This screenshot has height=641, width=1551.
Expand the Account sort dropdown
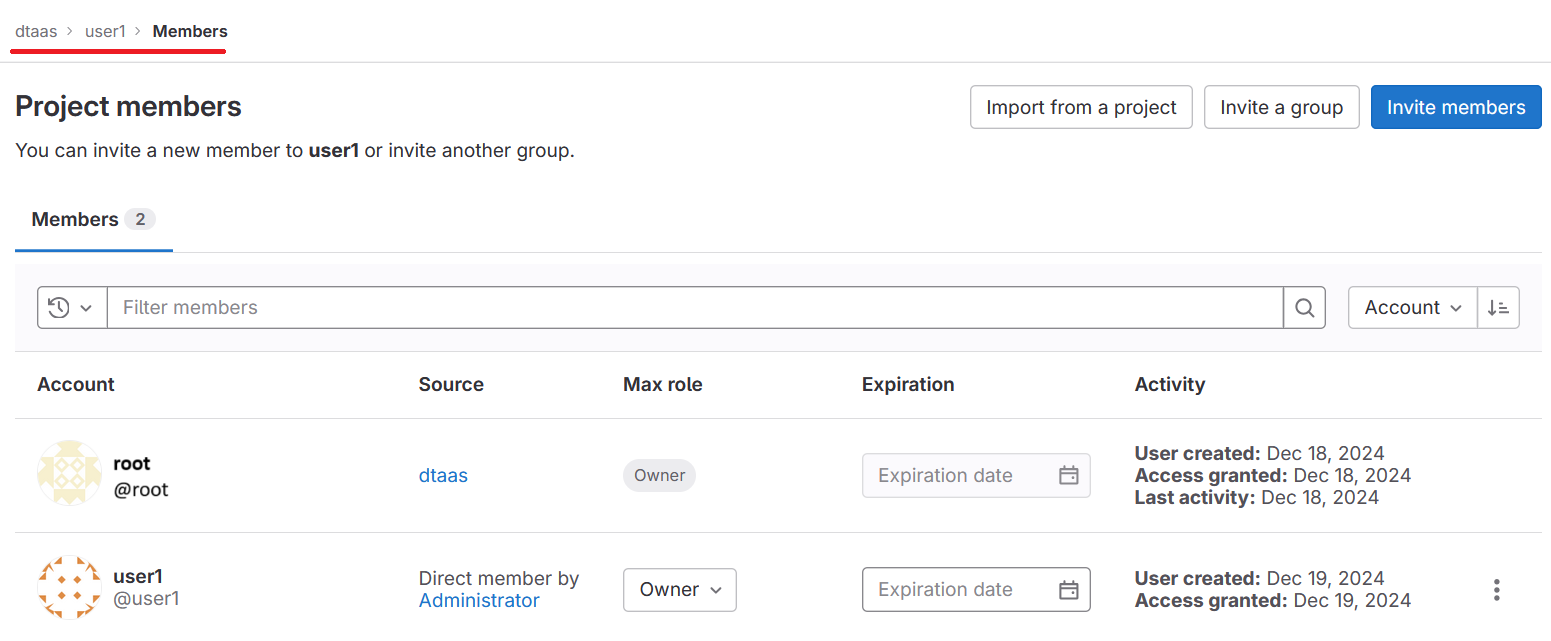[x=1412, y=307]
